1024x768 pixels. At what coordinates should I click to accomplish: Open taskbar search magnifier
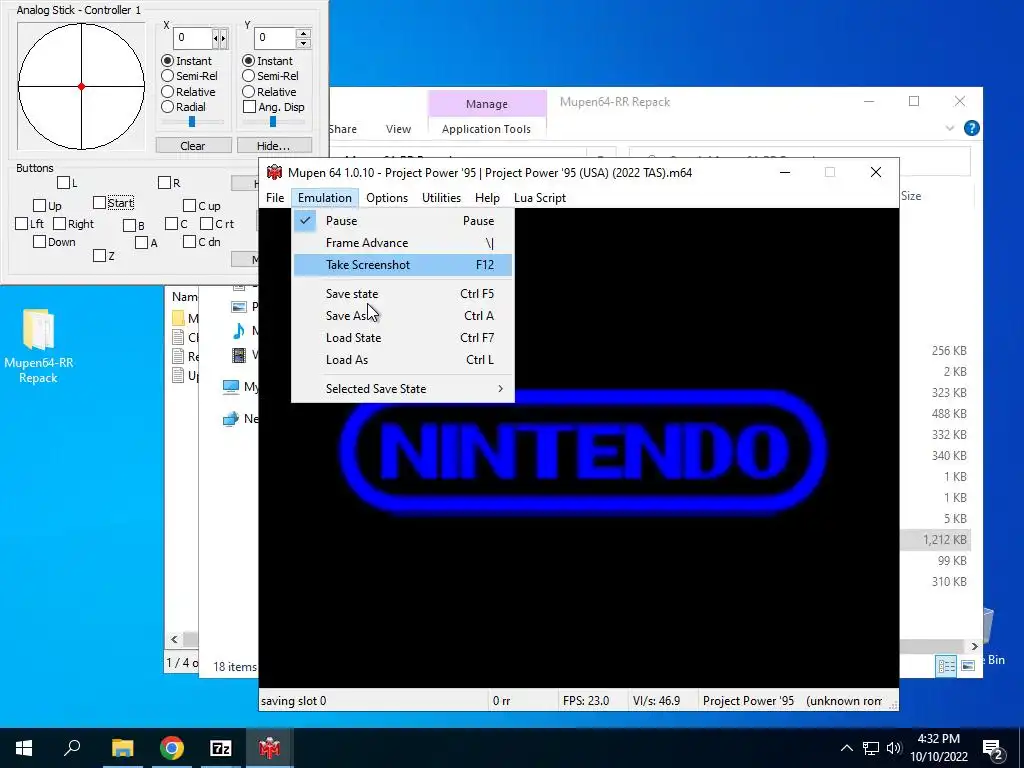point(72,748)
